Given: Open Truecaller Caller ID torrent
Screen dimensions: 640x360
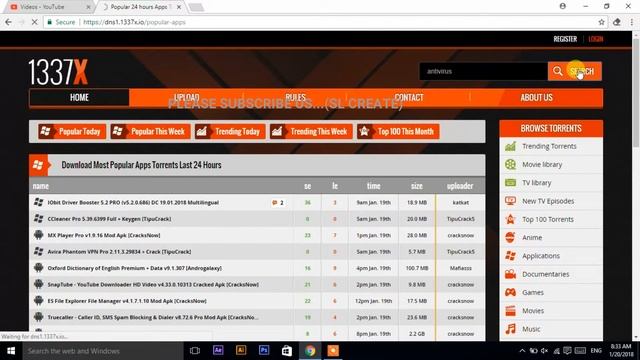Looking at the screenshot, I should [153, 317].
